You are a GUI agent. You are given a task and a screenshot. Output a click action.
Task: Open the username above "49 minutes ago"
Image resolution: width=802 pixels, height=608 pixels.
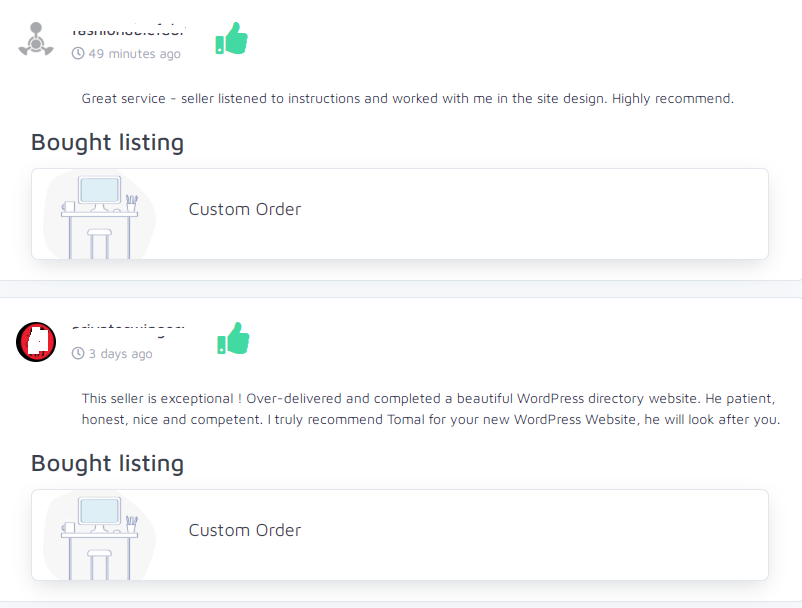click(128, 31)
